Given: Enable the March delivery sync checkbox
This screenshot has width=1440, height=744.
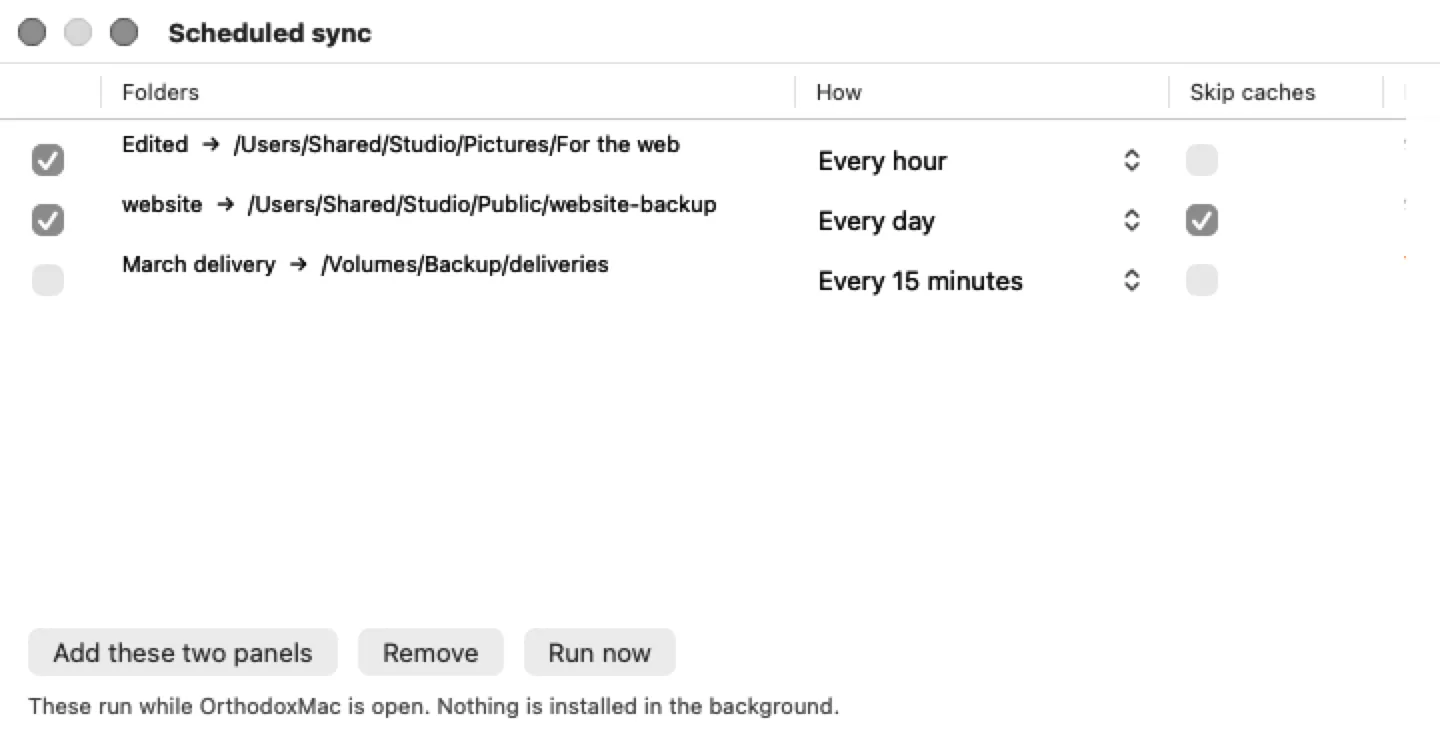Looking at the screenshot, I should [x=48, y=280].
